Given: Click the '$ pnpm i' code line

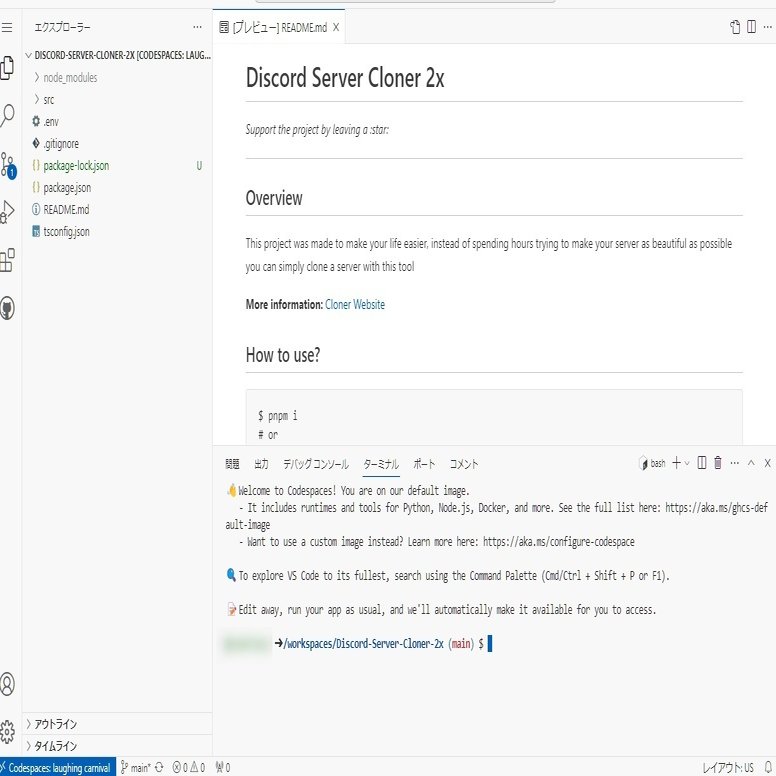Looking at the screenshot, I should click(x=277, y=416).
